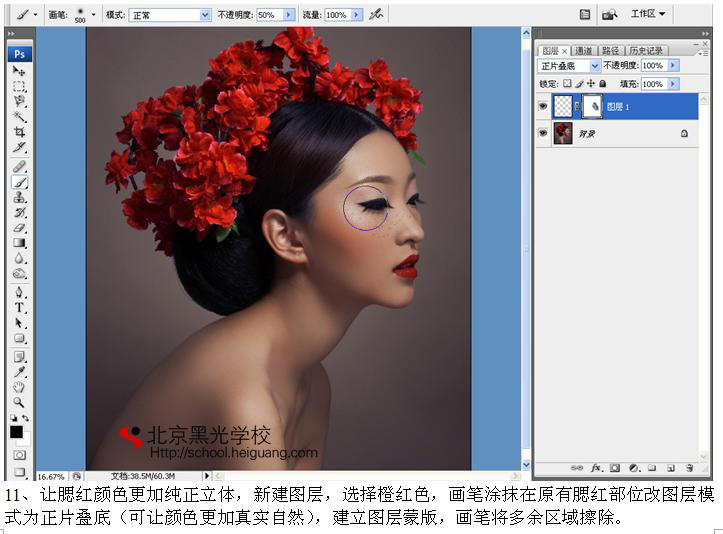Select the 背景 layer thumbnail
Viewport: 723px width, 534px height.
[563, 133]
